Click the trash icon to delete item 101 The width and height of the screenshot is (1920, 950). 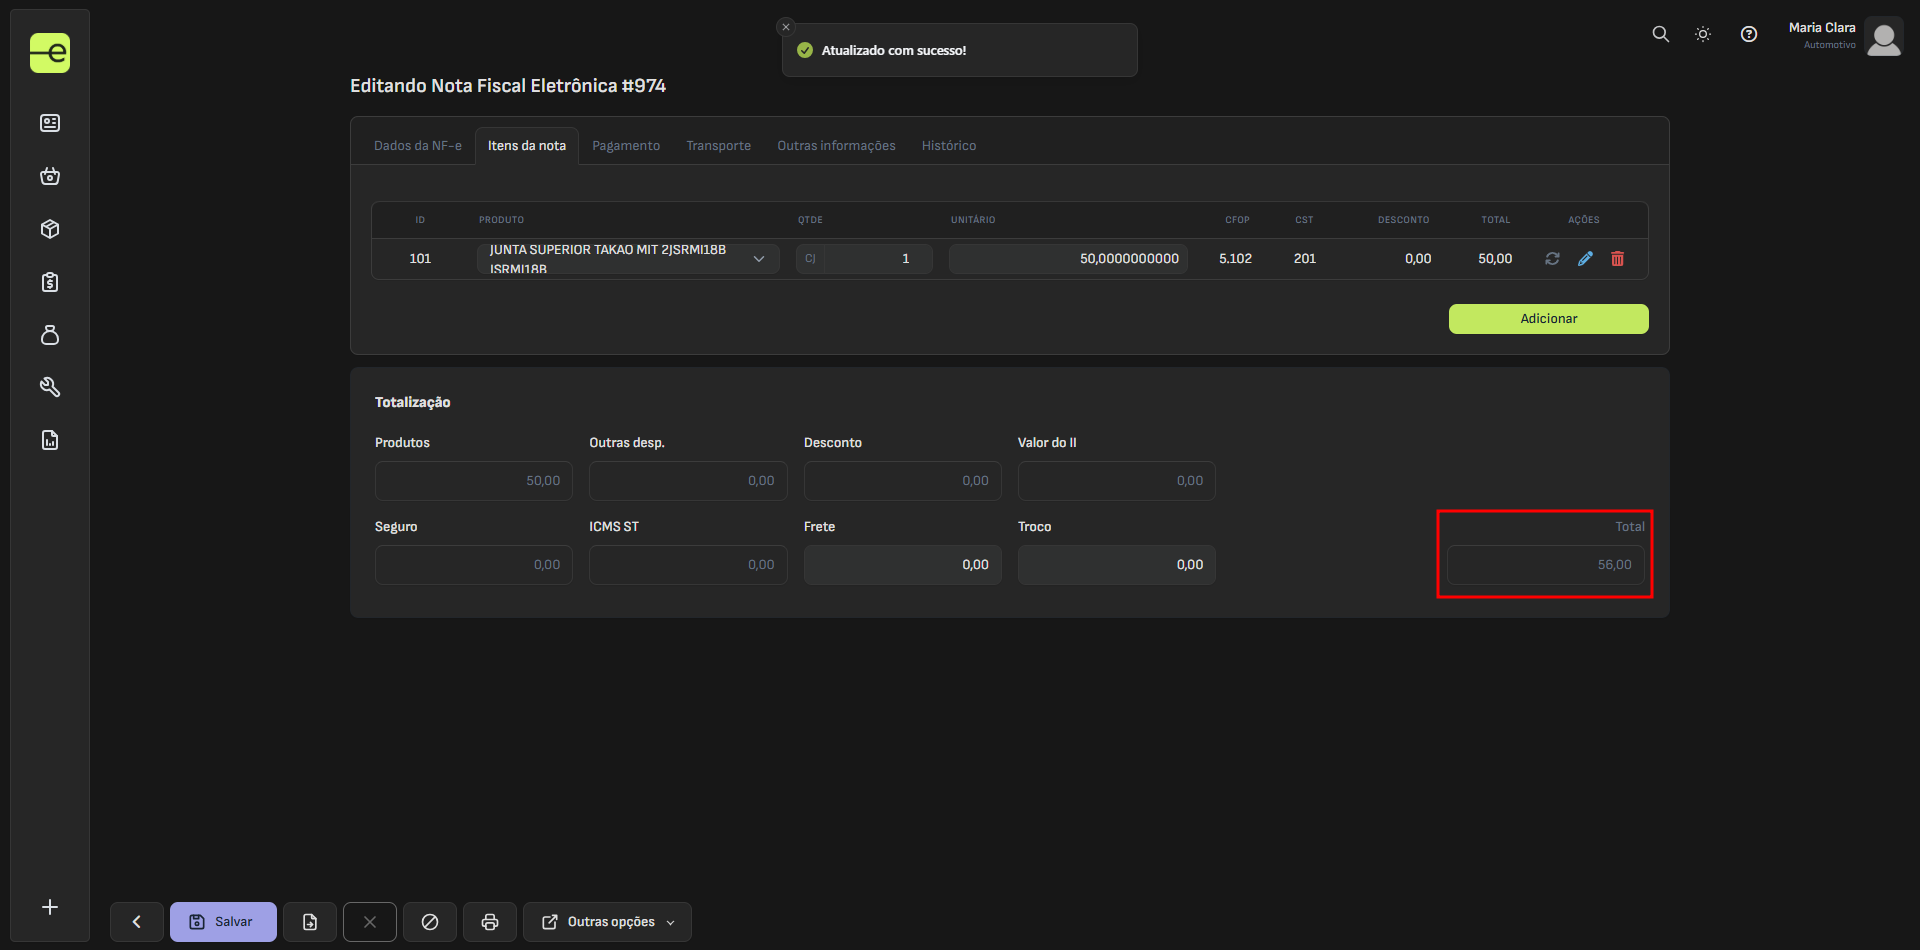click(1617, 259)
